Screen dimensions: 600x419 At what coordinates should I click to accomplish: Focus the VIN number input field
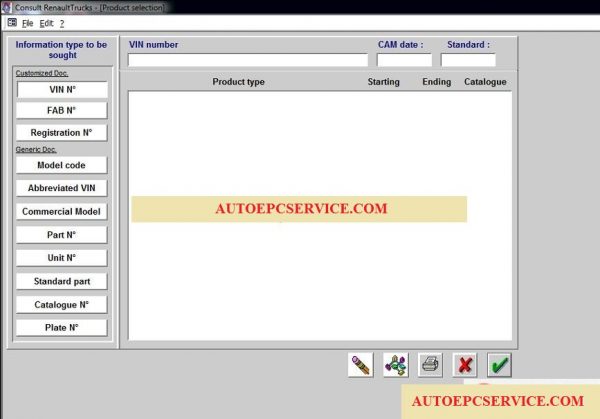click(248, 60)
